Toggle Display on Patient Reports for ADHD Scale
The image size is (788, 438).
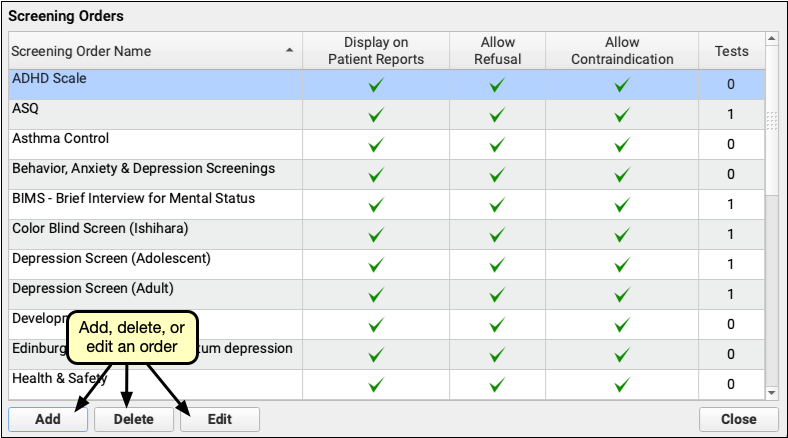click(x=376, y=85)
